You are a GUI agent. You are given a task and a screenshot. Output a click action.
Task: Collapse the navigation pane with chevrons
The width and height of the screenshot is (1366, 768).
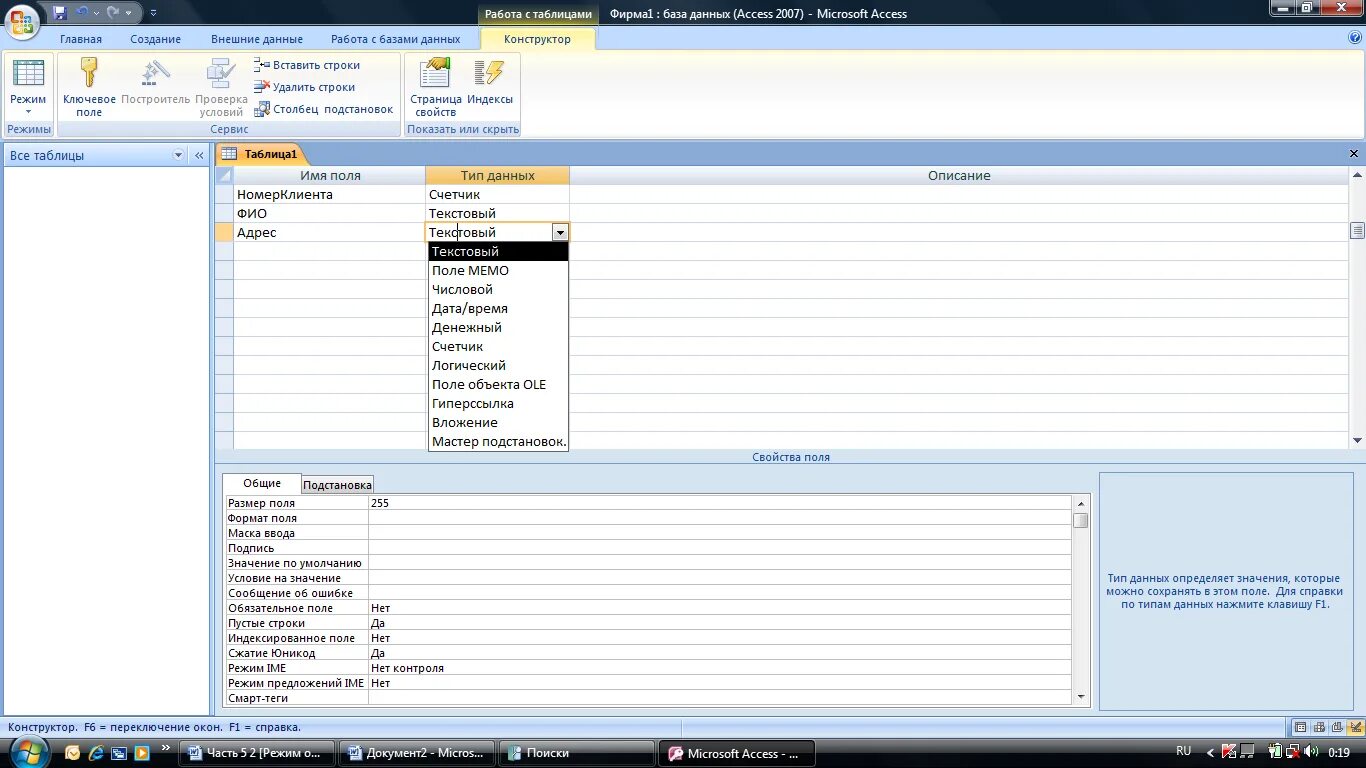tap(199, 155)
